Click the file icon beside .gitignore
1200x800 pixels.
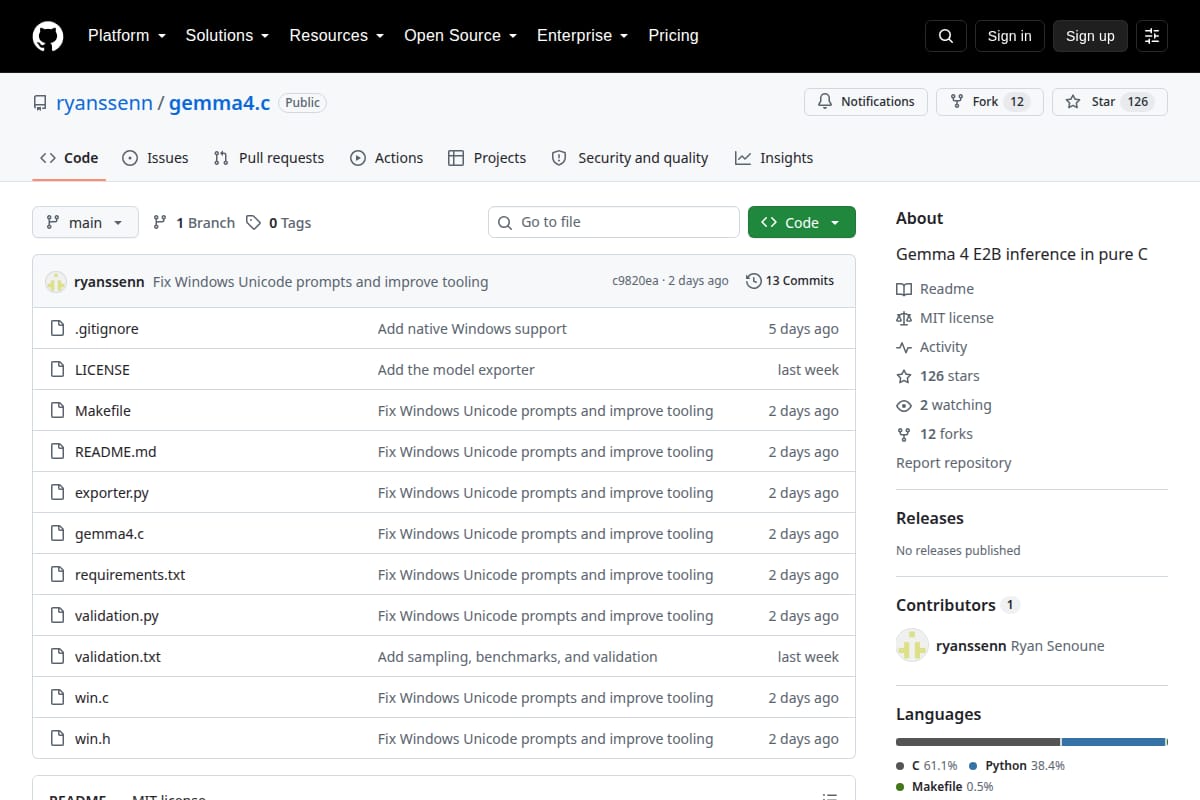[x=57, y=329]
